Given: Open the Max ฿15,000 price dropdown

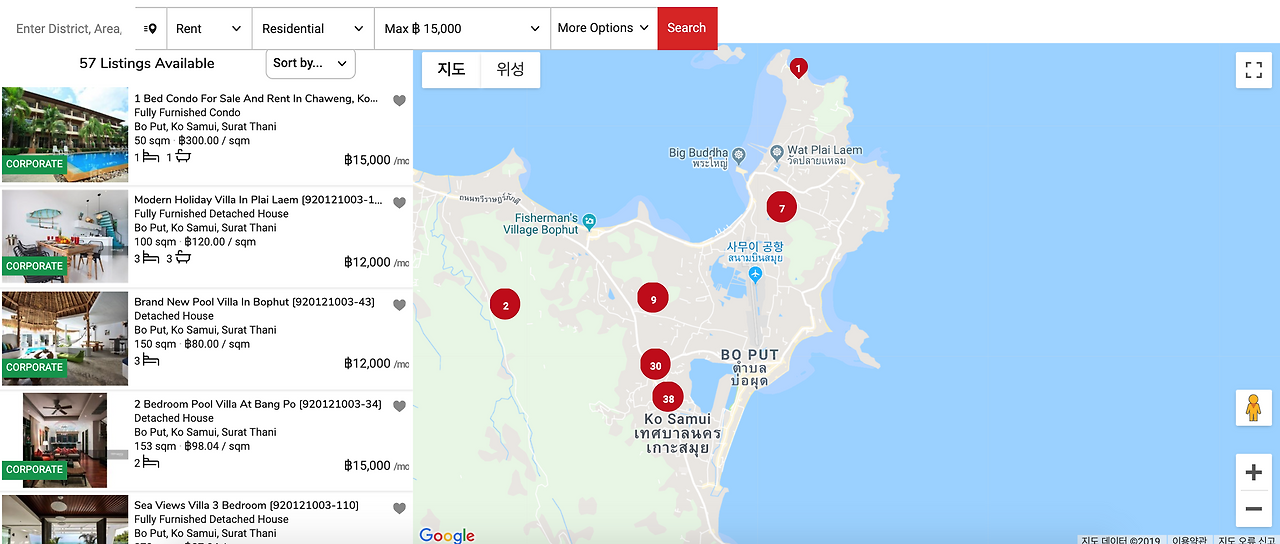Looking at the screenshot, I should (462, 28).
